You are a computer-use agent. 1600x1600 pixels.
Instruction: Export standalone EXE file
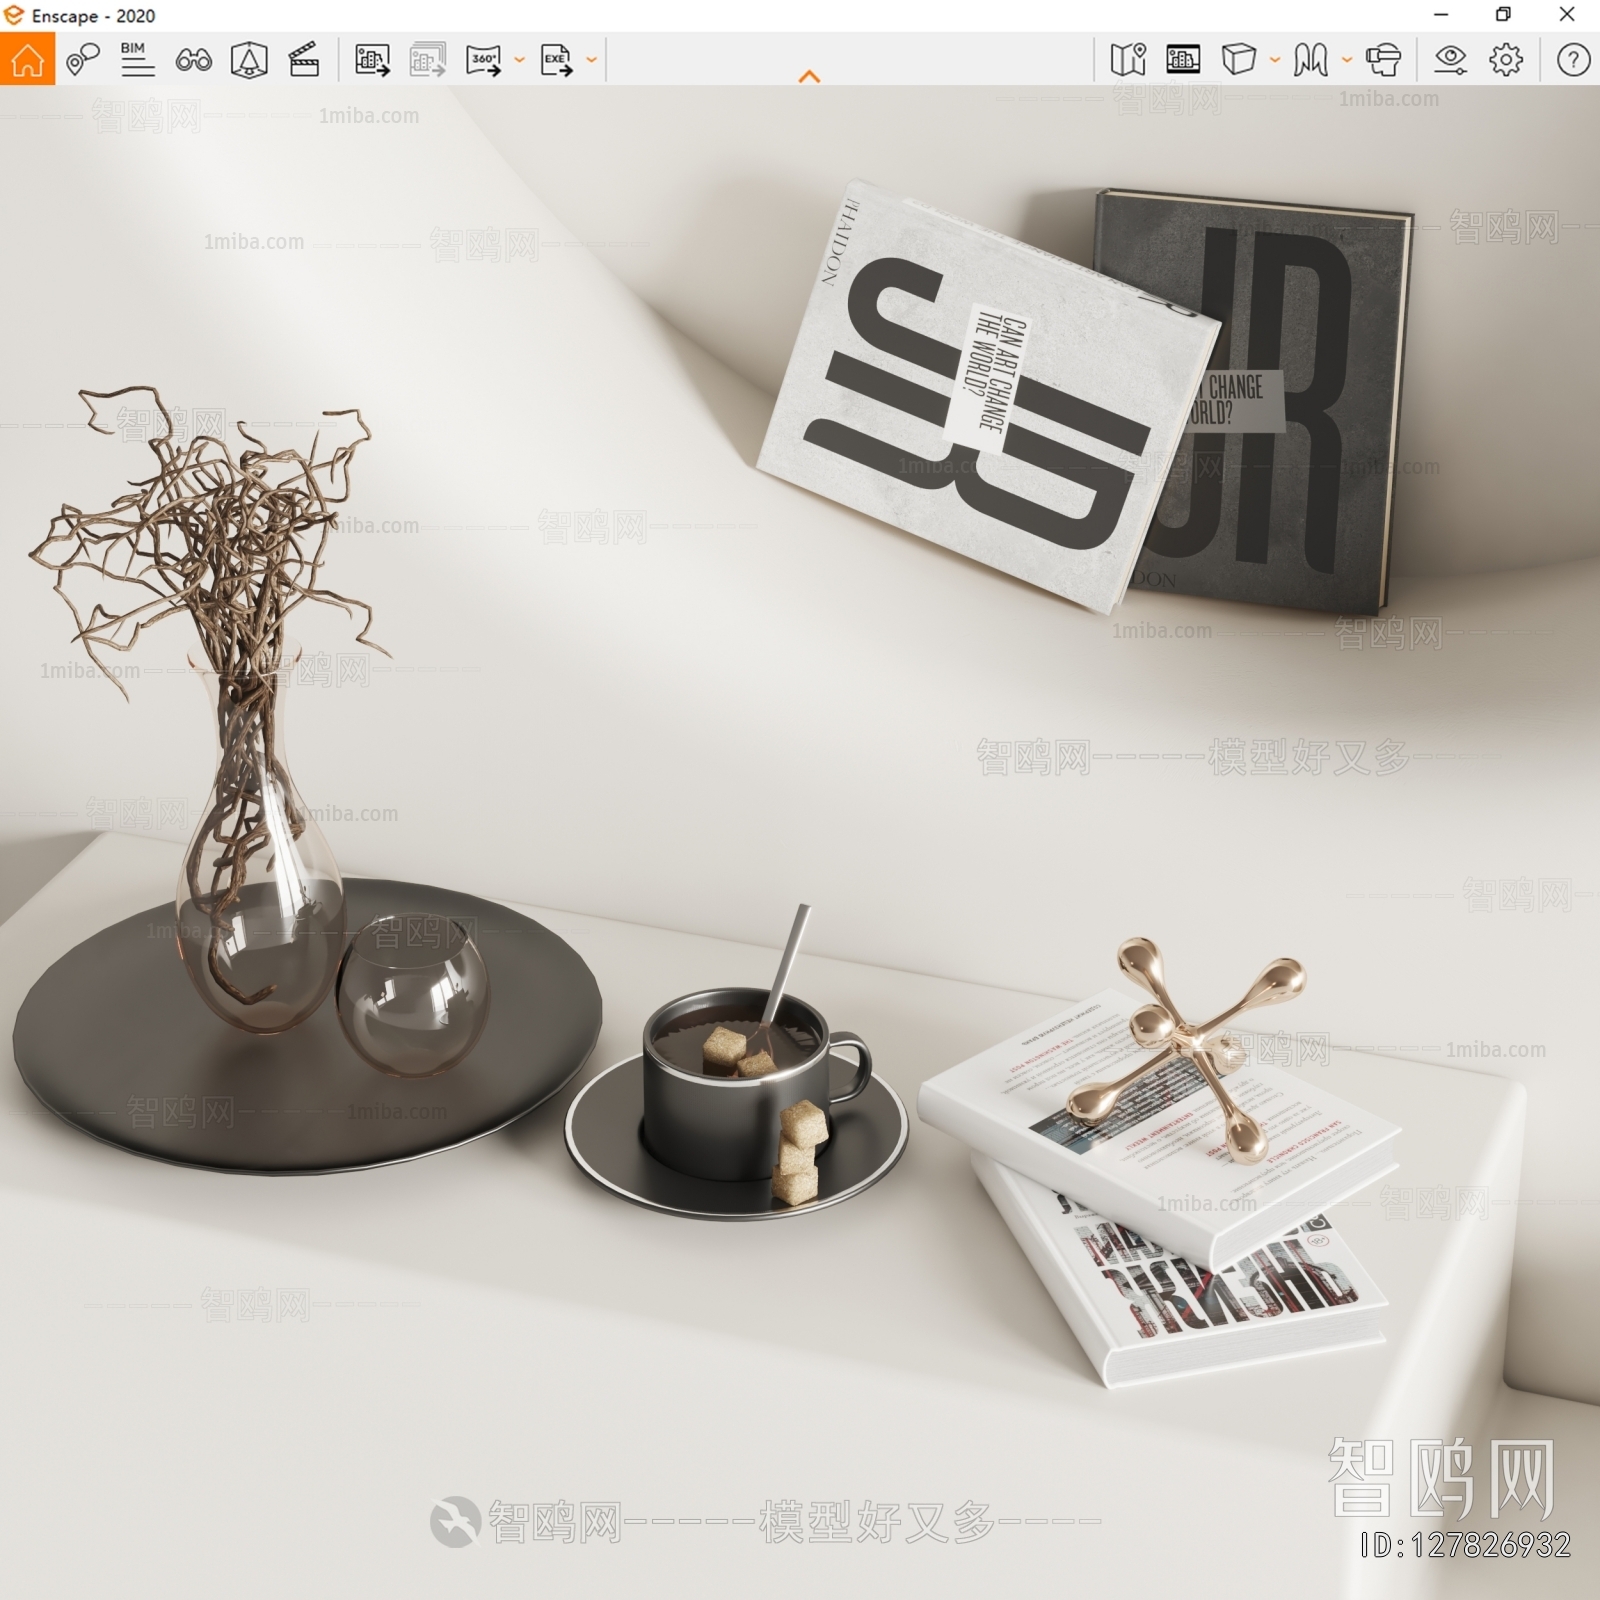556,60
